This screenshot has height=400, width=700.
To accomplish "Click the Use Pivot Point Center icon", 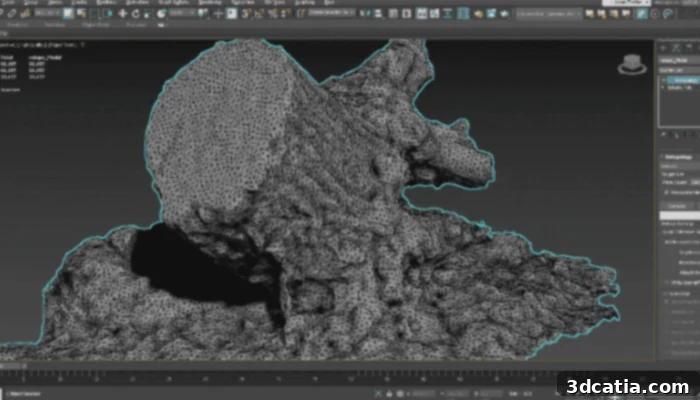I will (x=204, y=13).
